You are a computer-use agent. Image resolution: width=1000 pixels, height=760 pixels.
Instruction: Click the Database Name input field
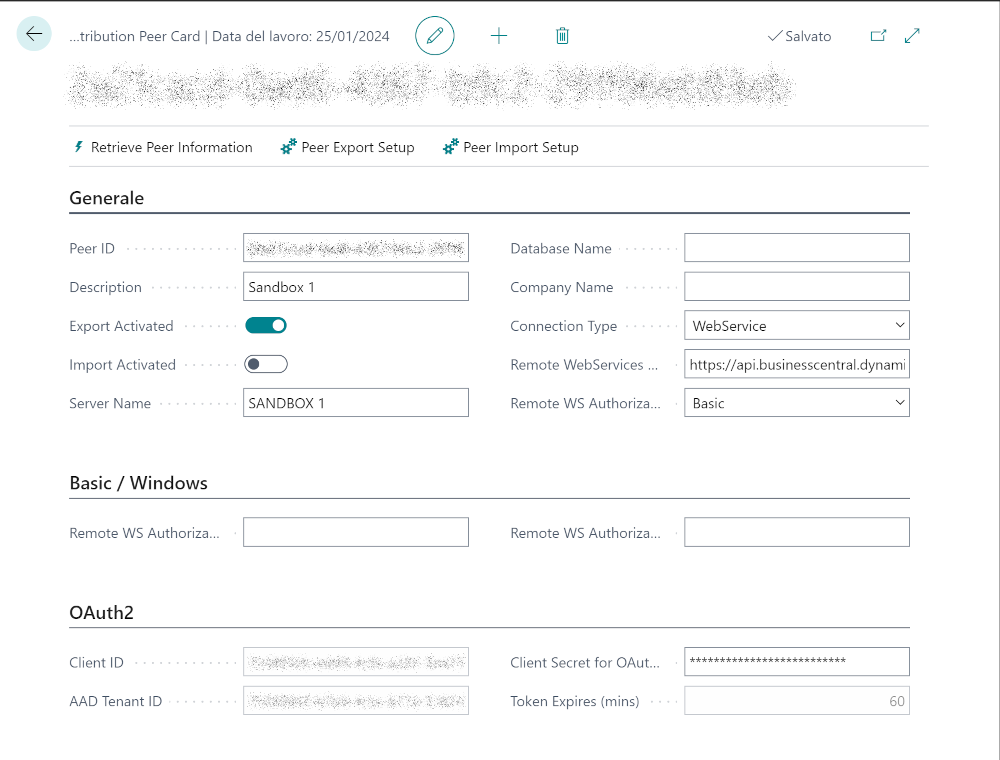pyautogui.click(x=797, y=248)
